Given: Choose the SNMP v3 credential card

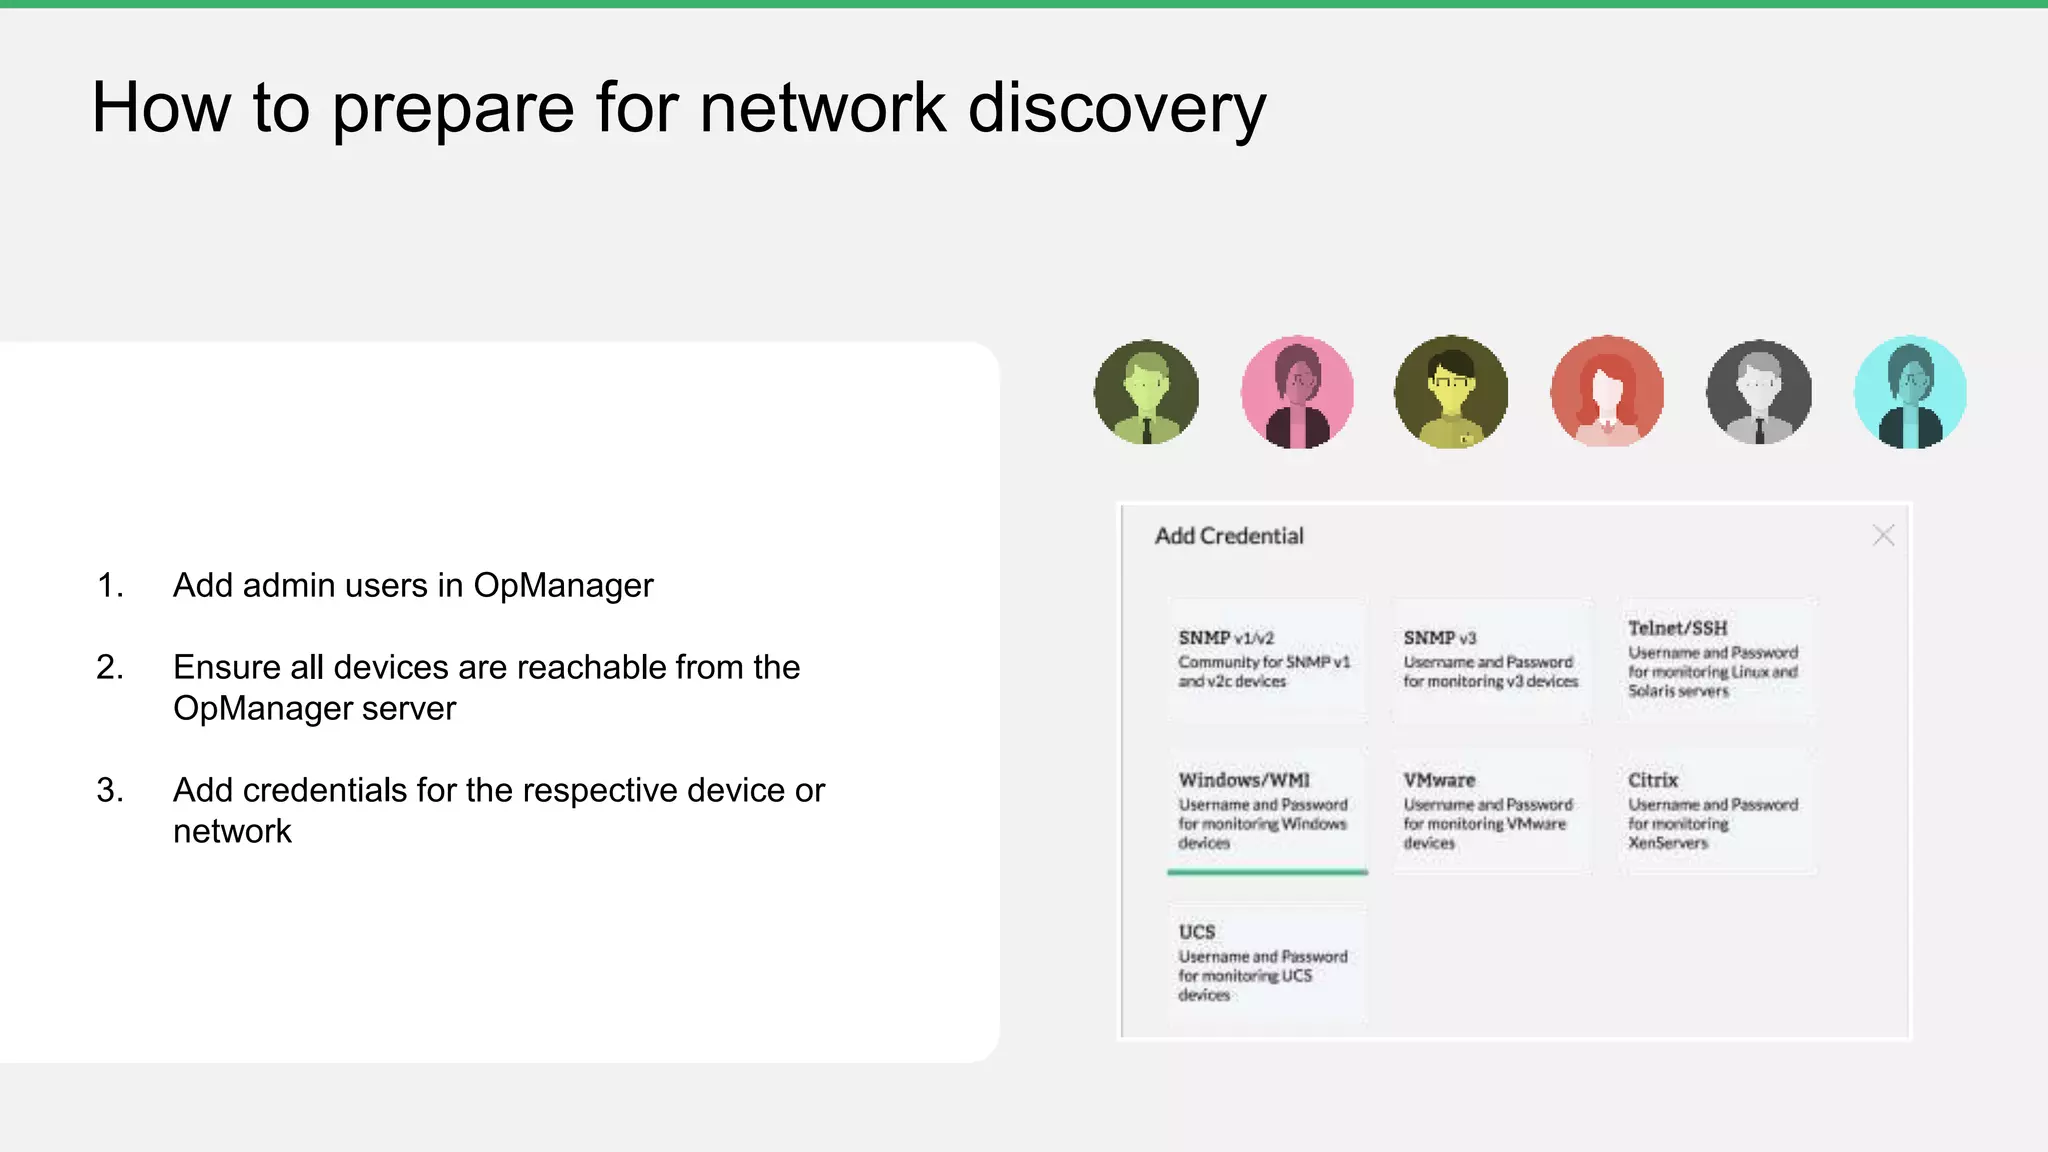Looking at the screenshot, I should tap(1490, 659).
